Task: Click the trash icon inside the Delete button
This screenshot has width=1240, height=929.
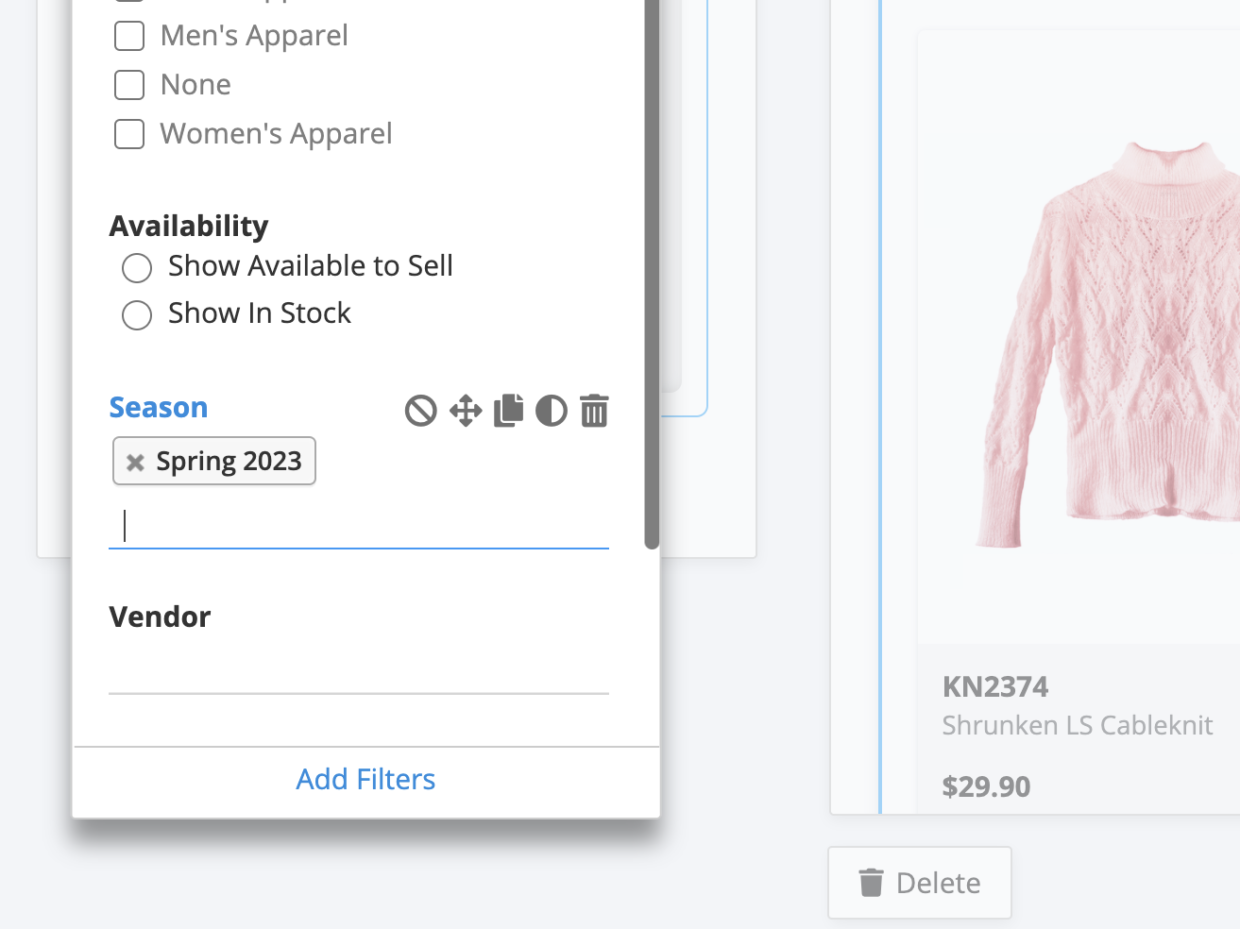Action: 869,882
